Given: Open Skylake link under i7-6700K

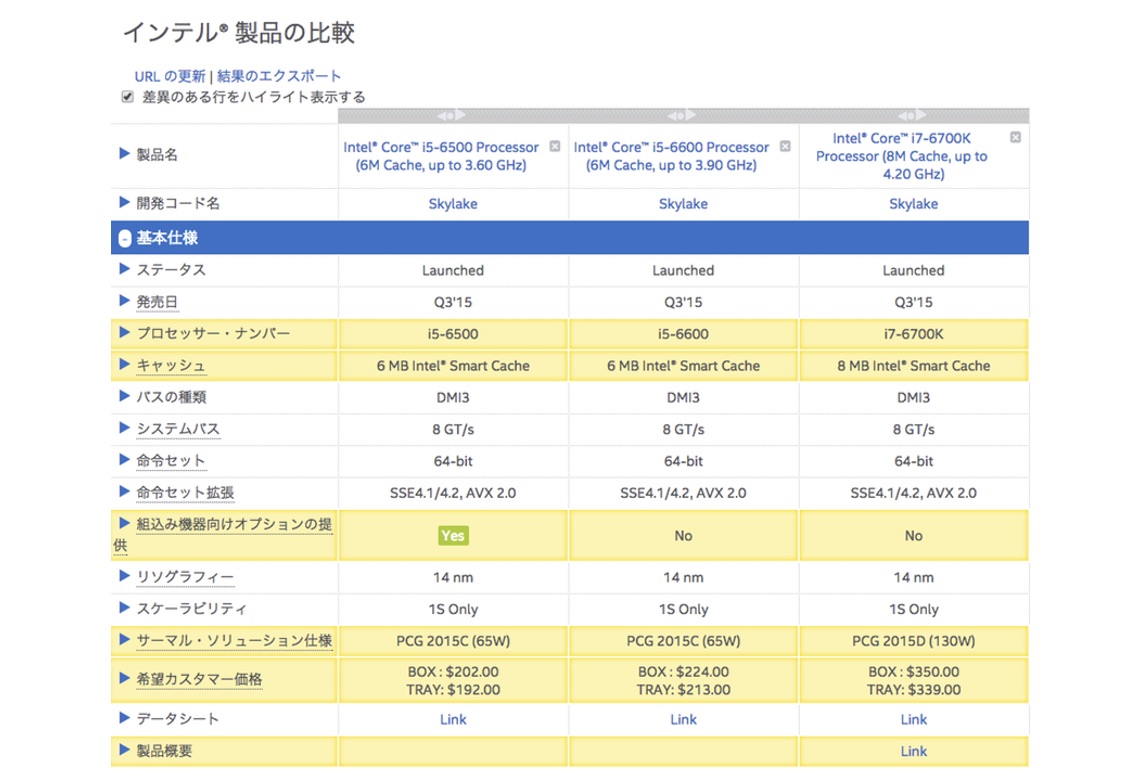Looking at the screenshot, I should pyautogui.click(x=913, y=204).
